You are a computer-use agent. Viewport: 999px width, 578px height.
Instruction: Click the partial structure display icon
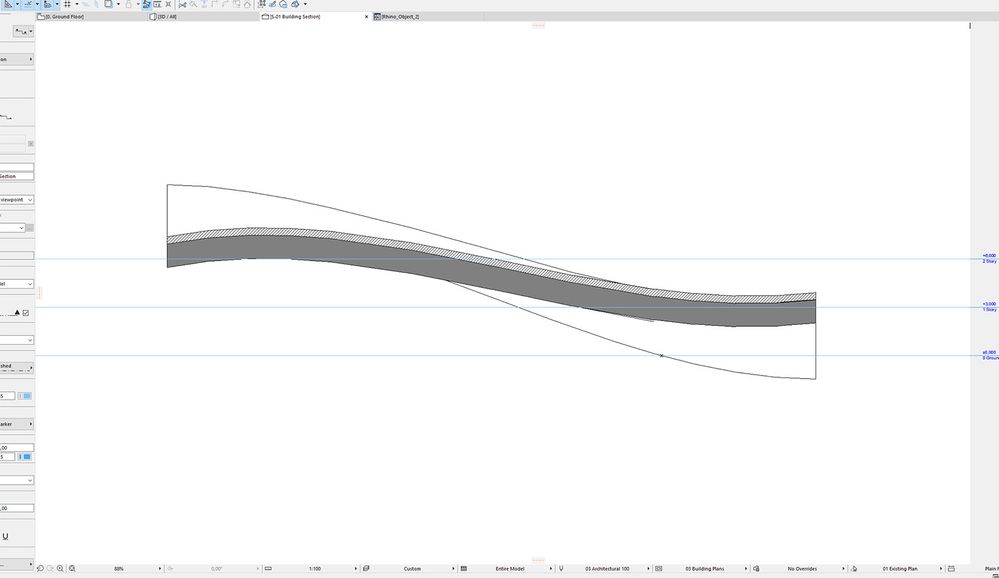[x=464, y=568]
